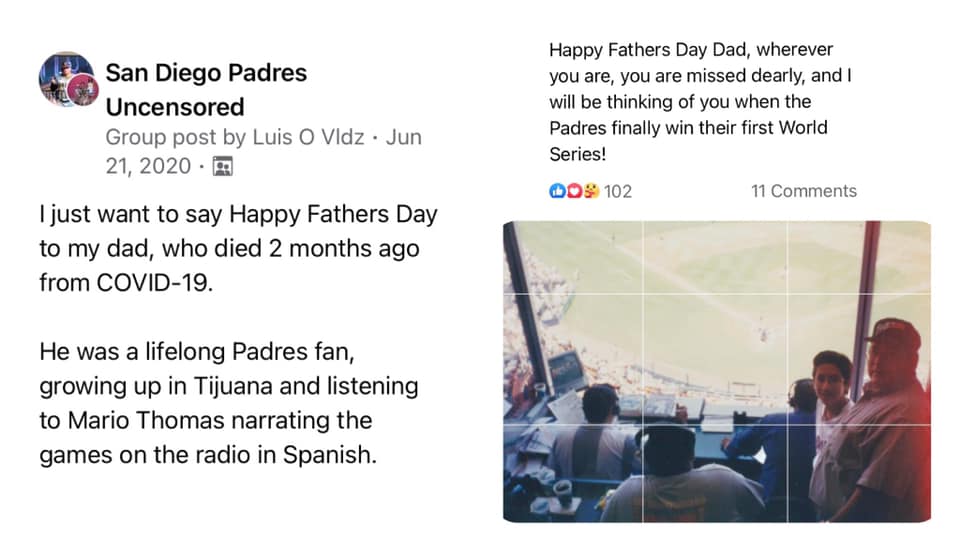
Task: Open the 11 Comments list
Action: pos(803,191)
